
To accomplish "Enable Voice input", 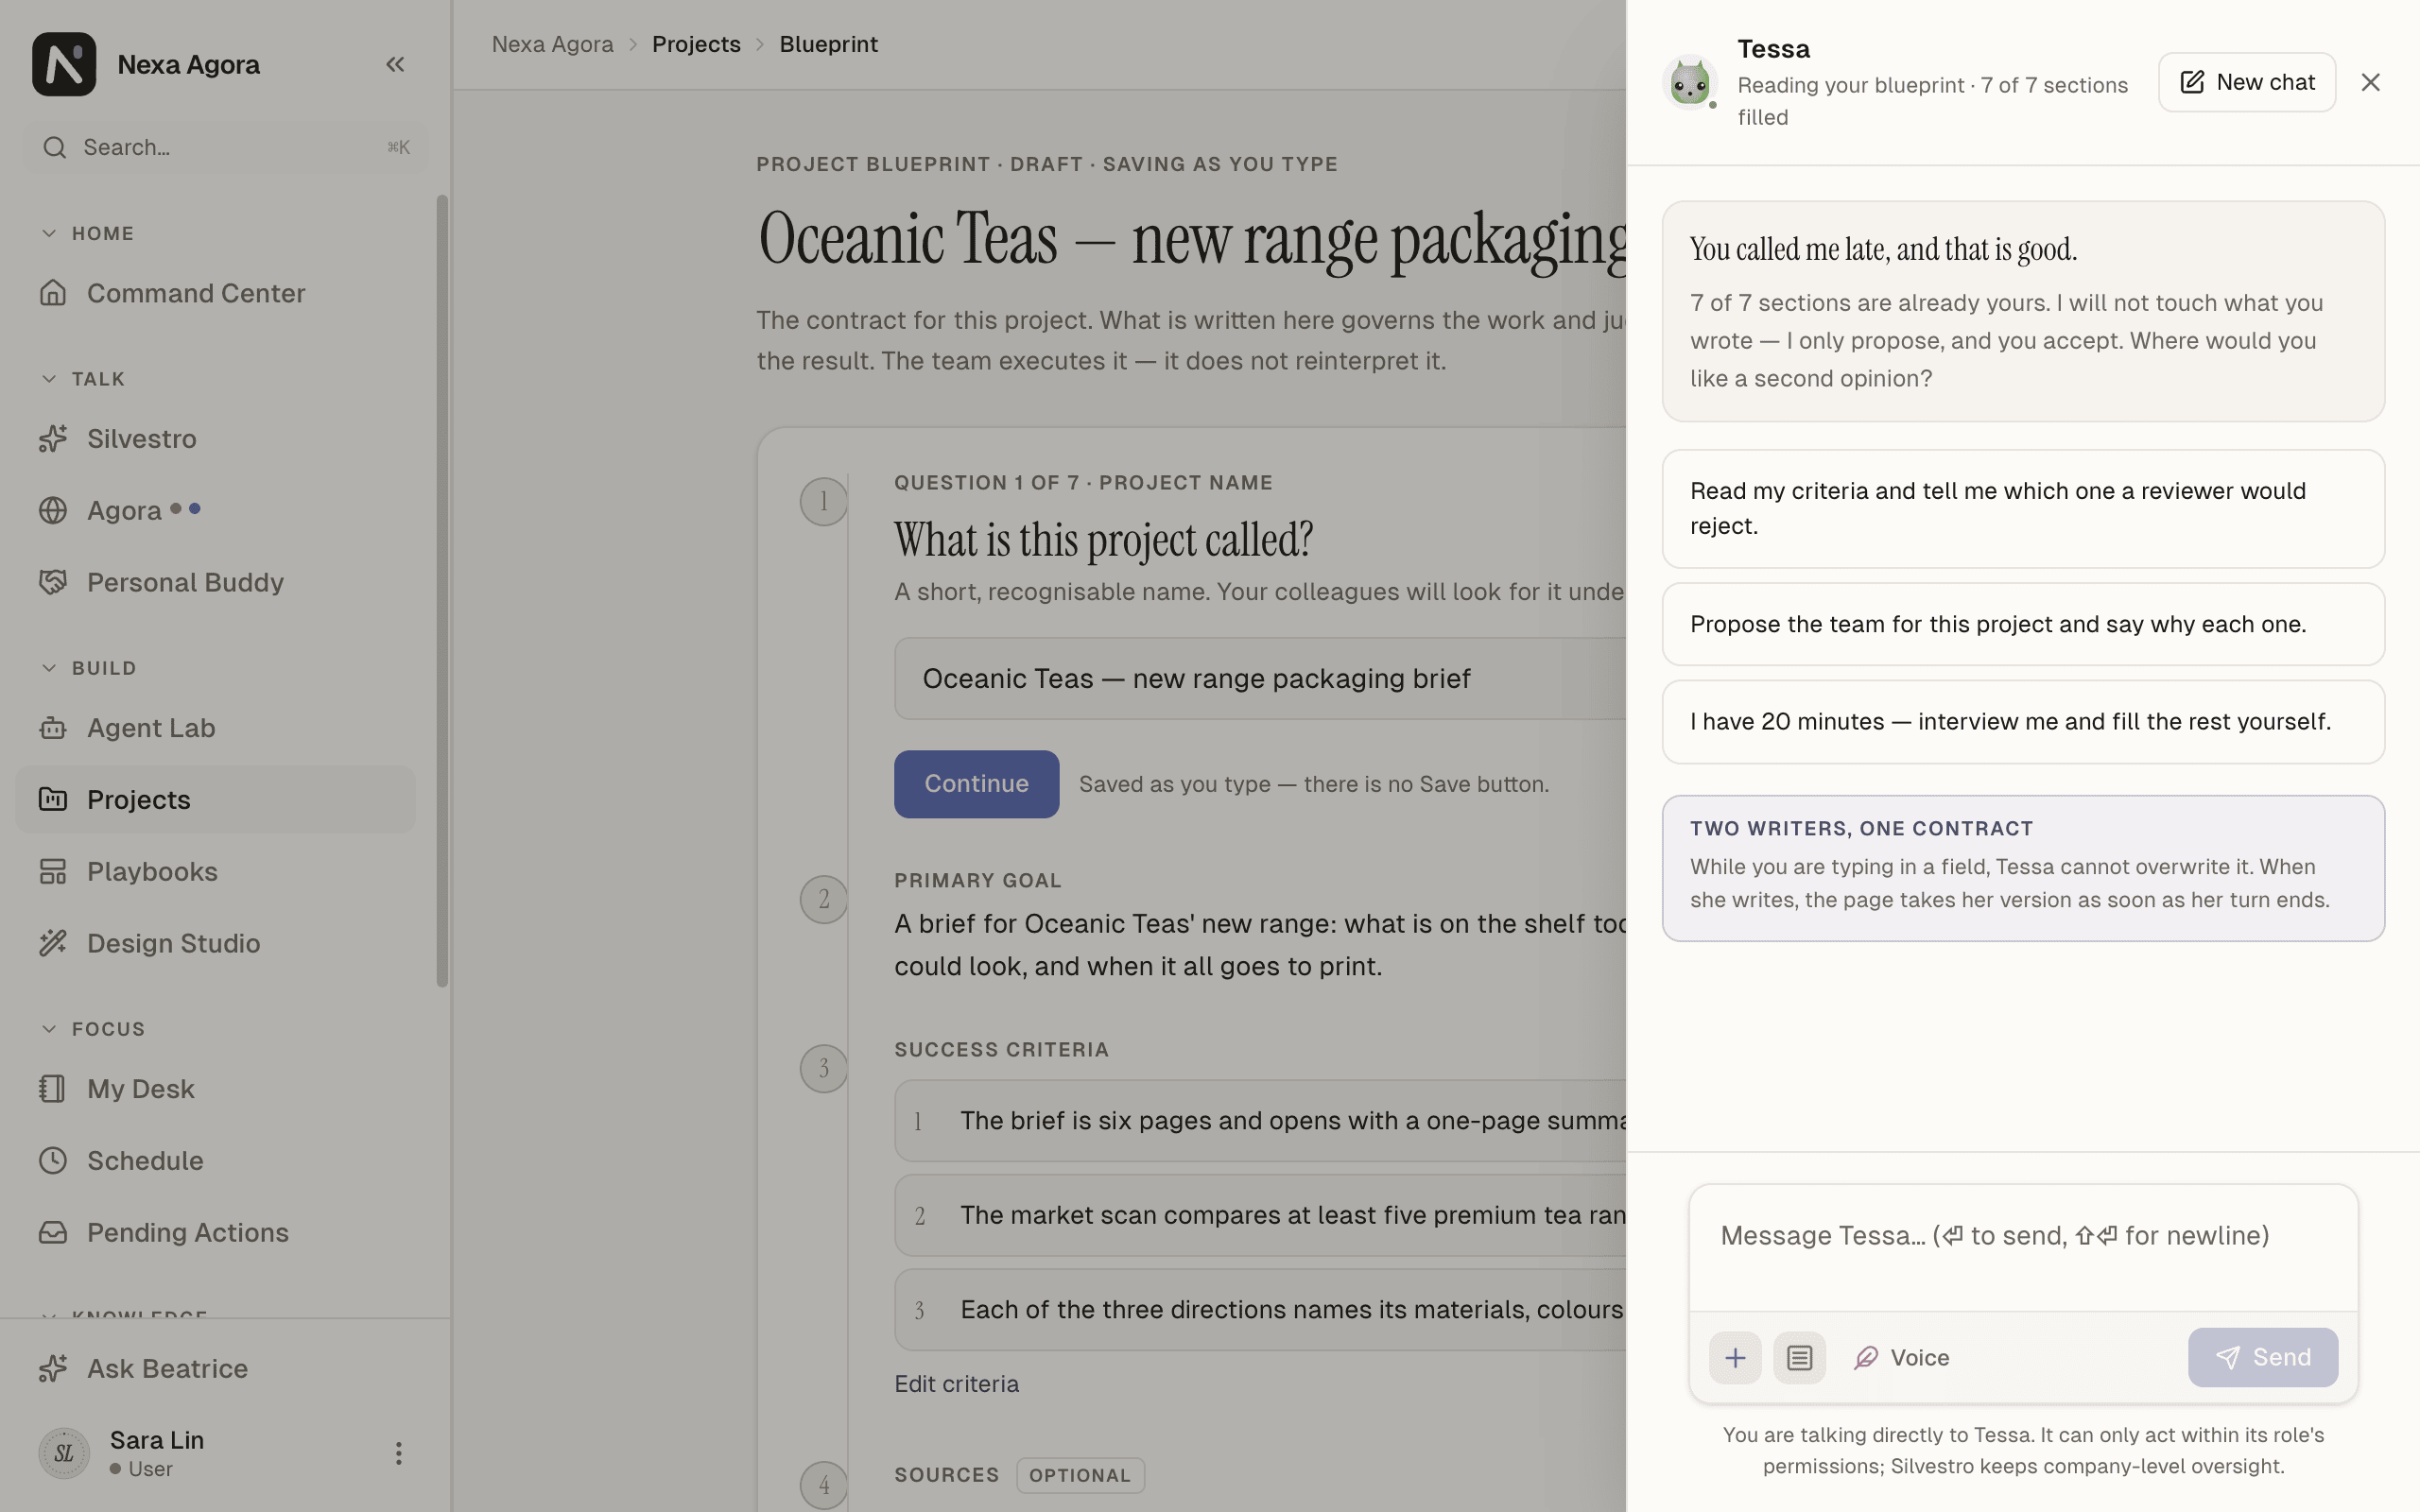I will pyautogui.click(x=1901, y=1358).
